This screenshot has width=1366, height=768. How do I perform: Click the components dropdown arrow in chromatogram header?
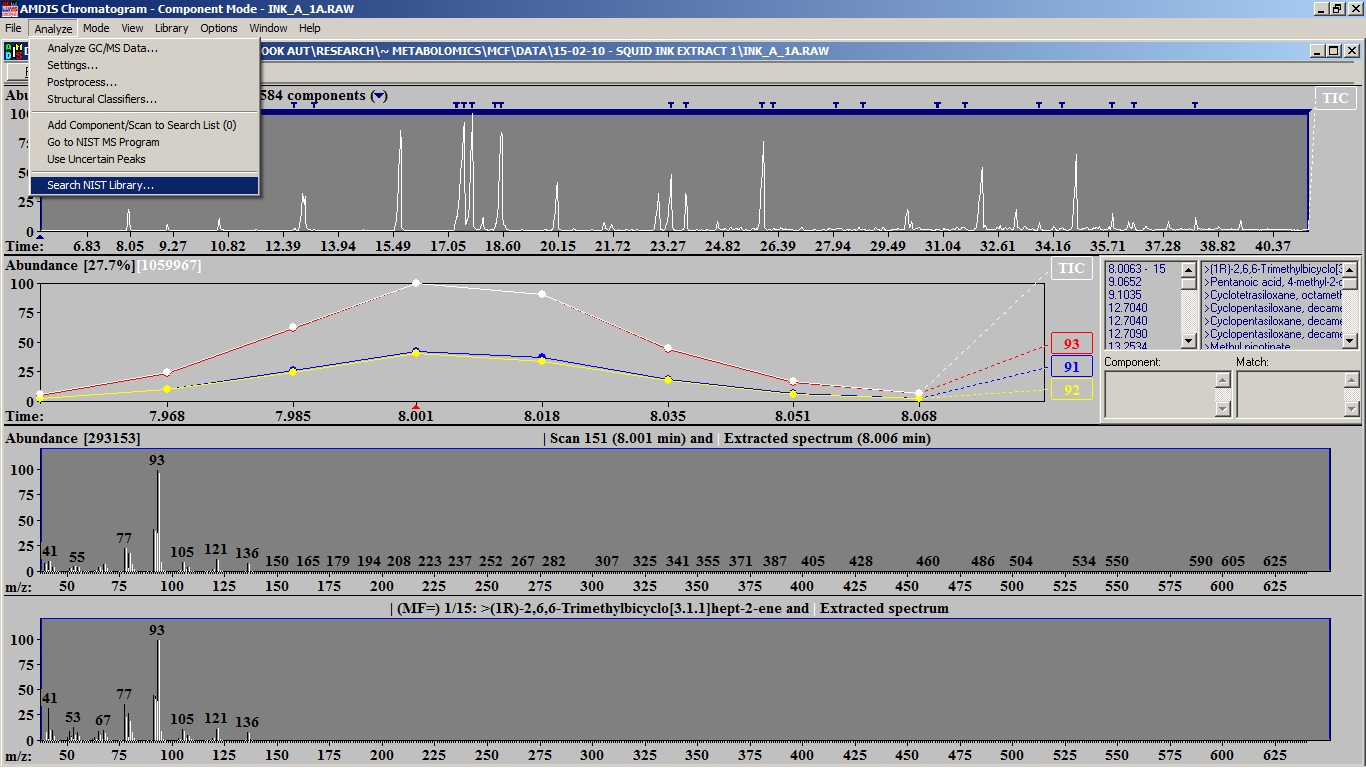click(x=378, y=96)
